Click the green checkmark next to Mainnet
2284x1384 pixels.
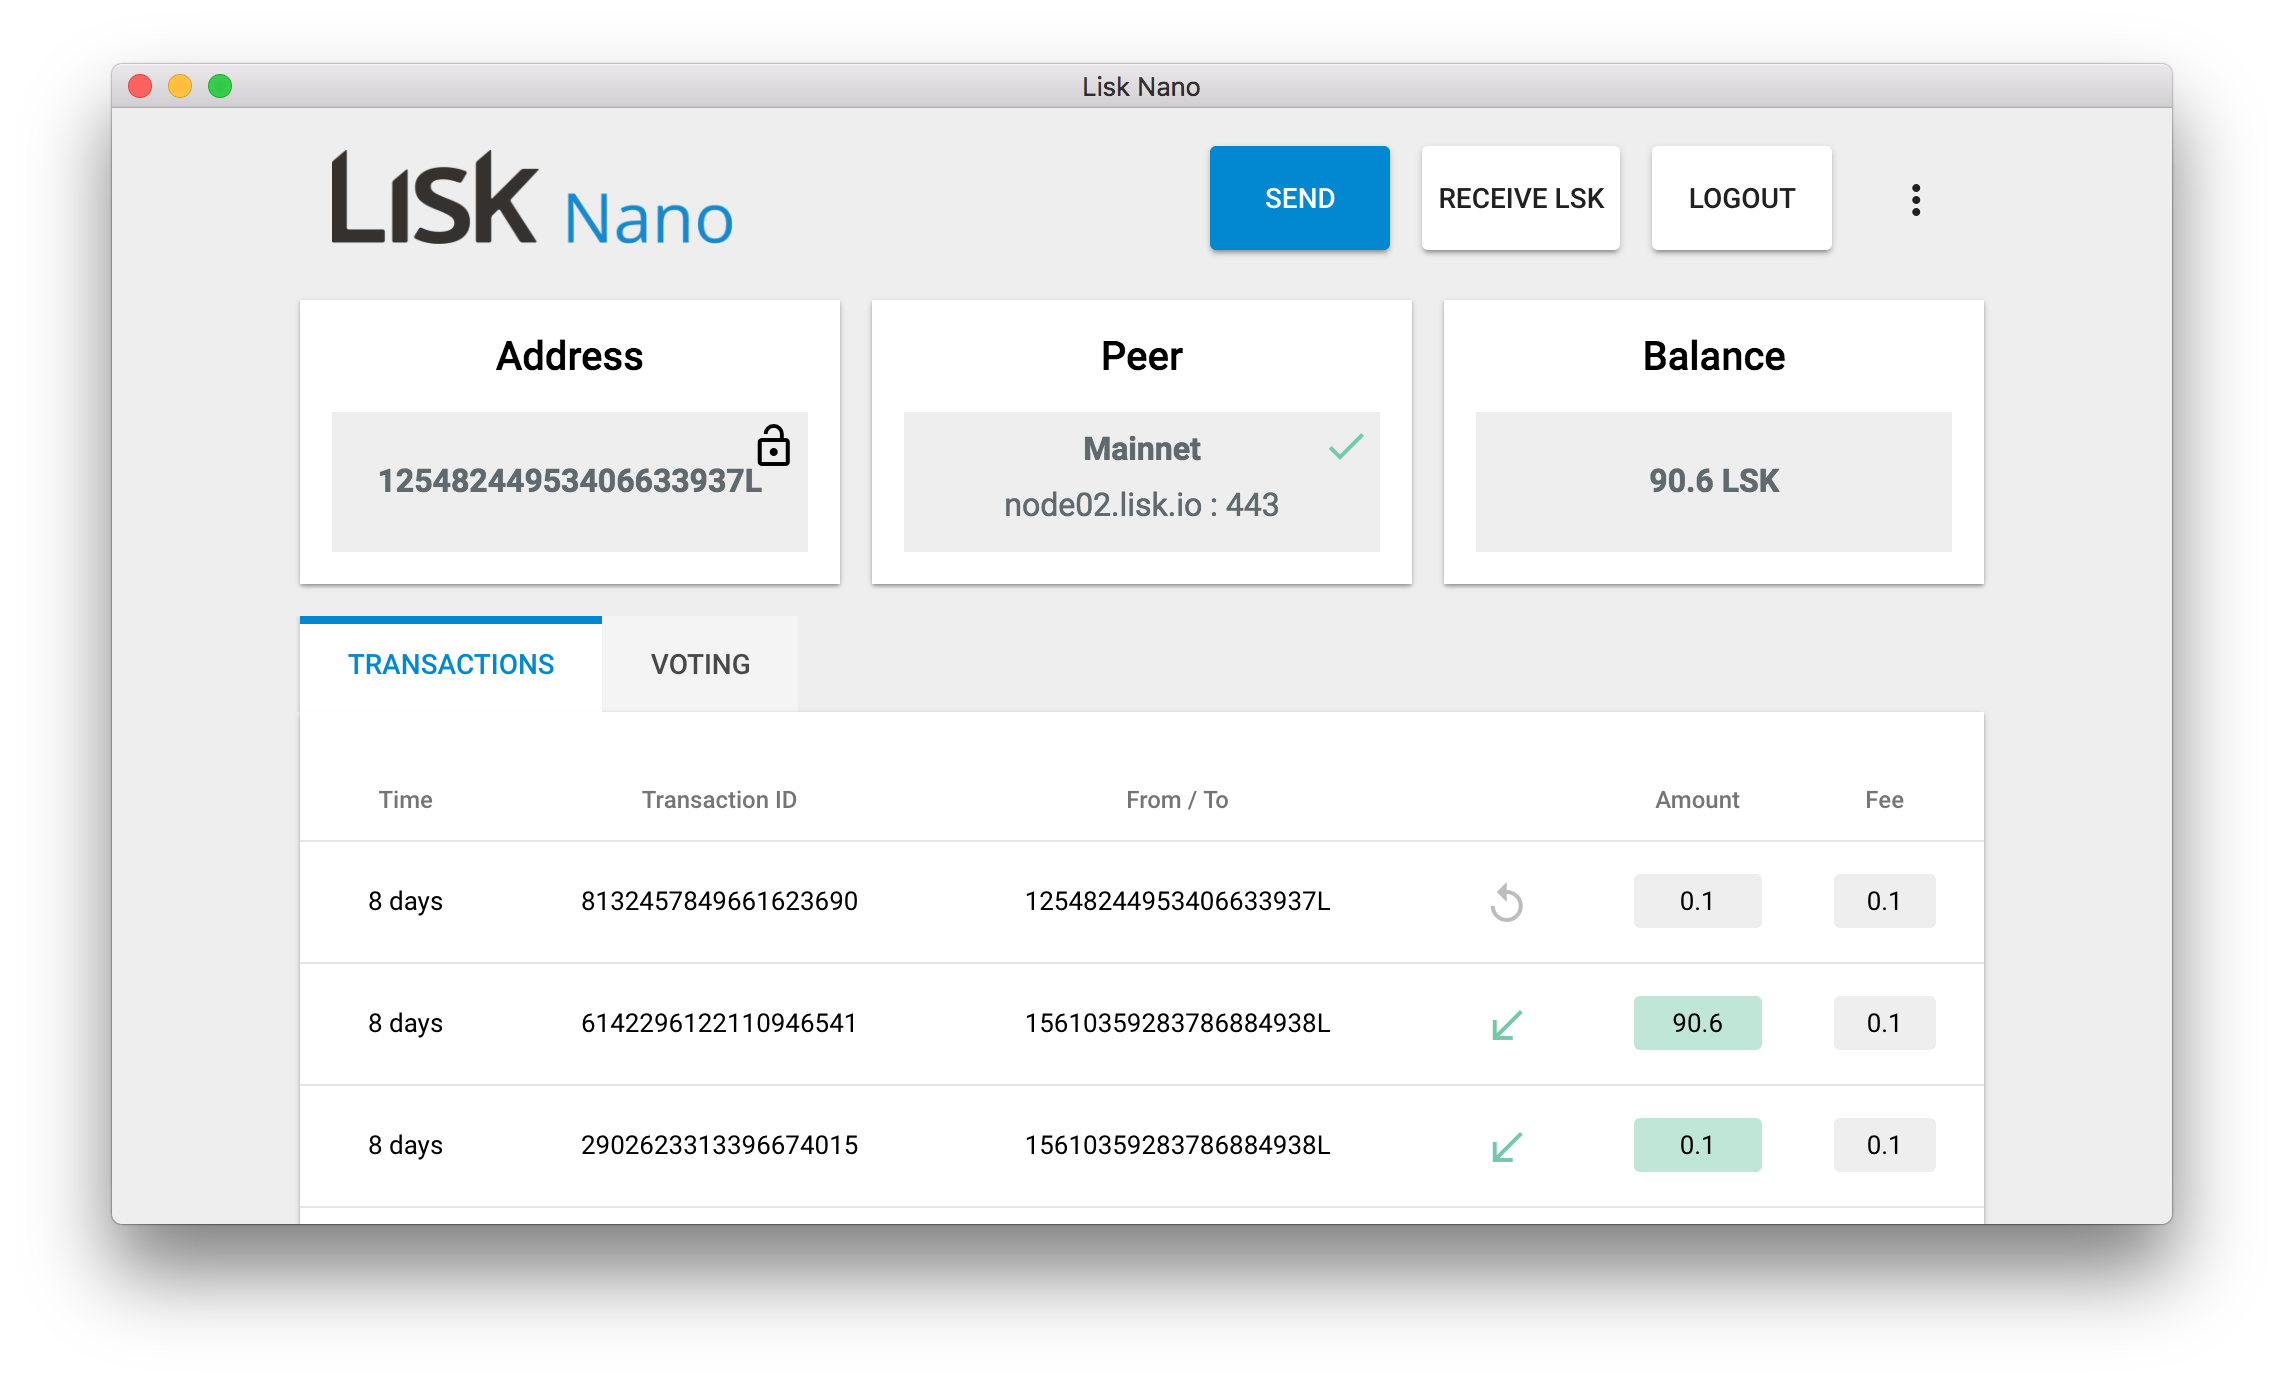click(1346, 446)
